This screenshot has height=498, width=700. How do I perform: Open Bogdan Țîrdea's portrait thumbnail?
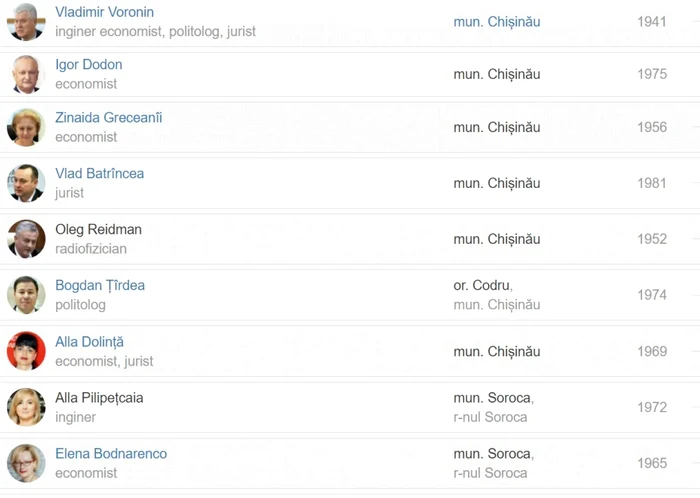click(26, 295)
